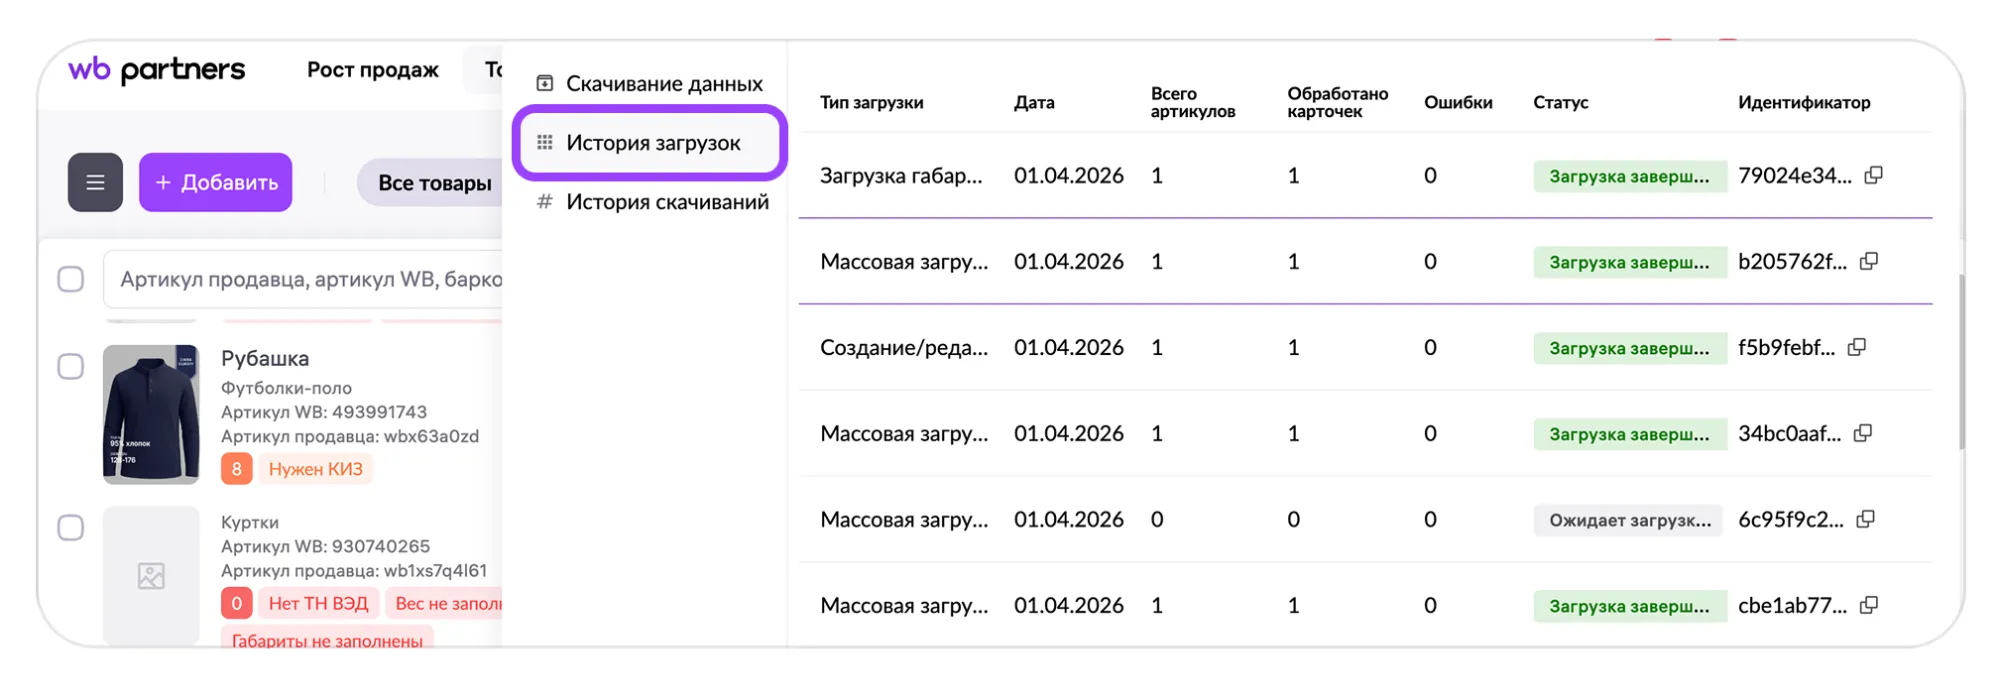The width and height of the screenshot is (1999, 688).
Task: Check the Рубашка product checkbox
Action: 71,366
